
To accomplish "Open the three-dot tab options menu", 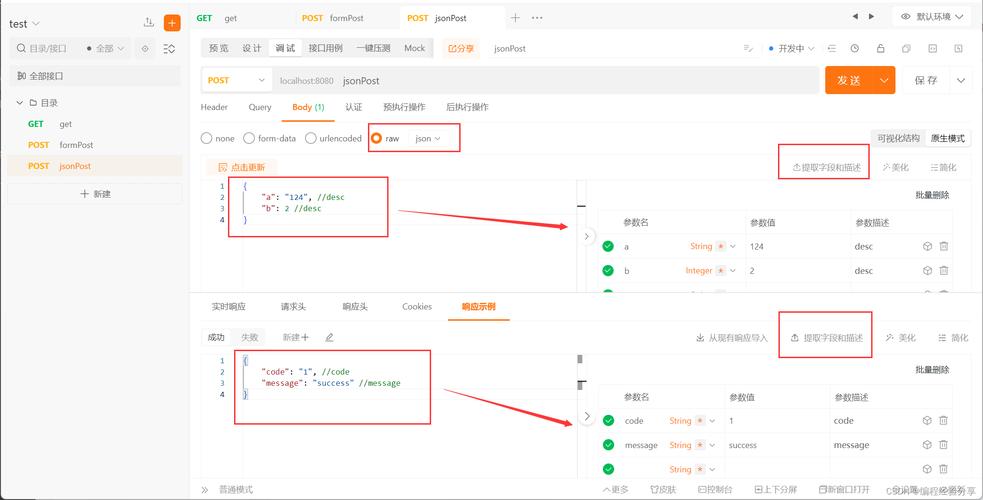I will (537, 18).
